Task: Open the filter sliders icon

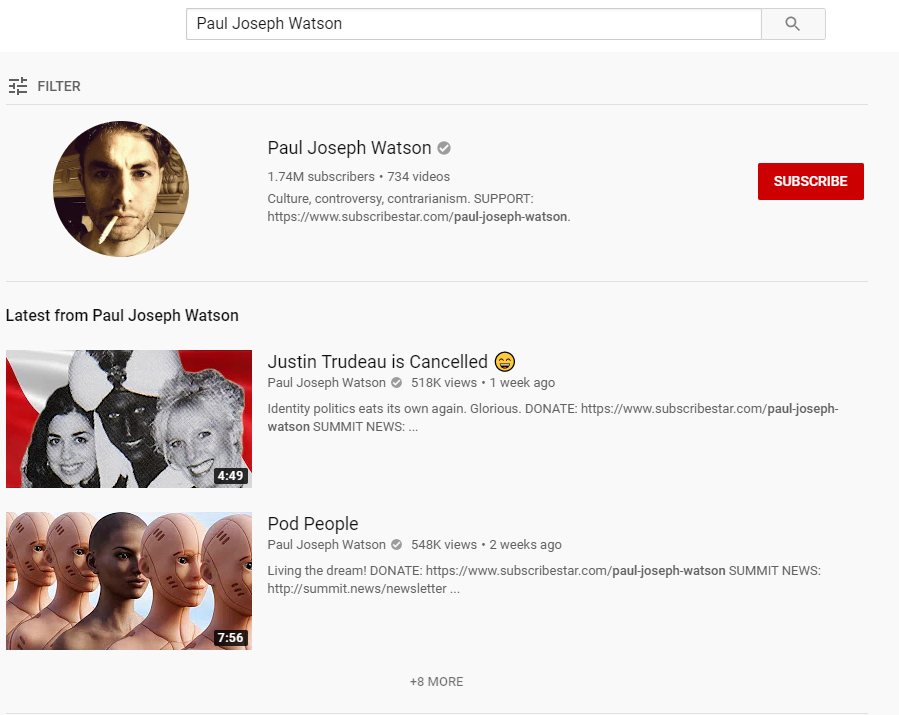Action: [18, 86]
